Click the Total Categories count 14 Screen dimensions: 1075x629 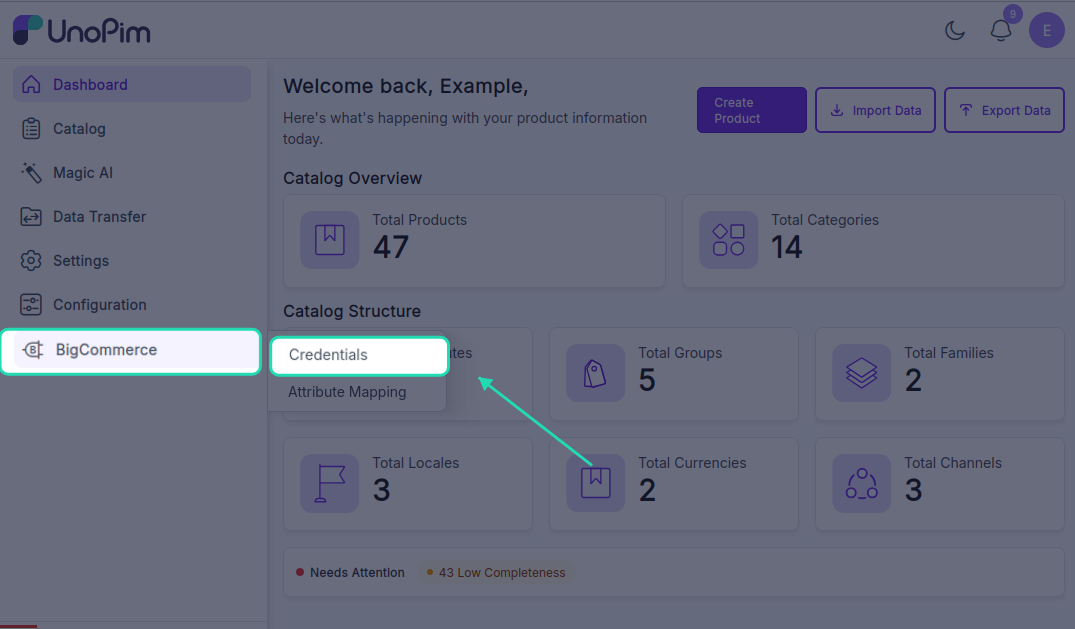[786, 247]
